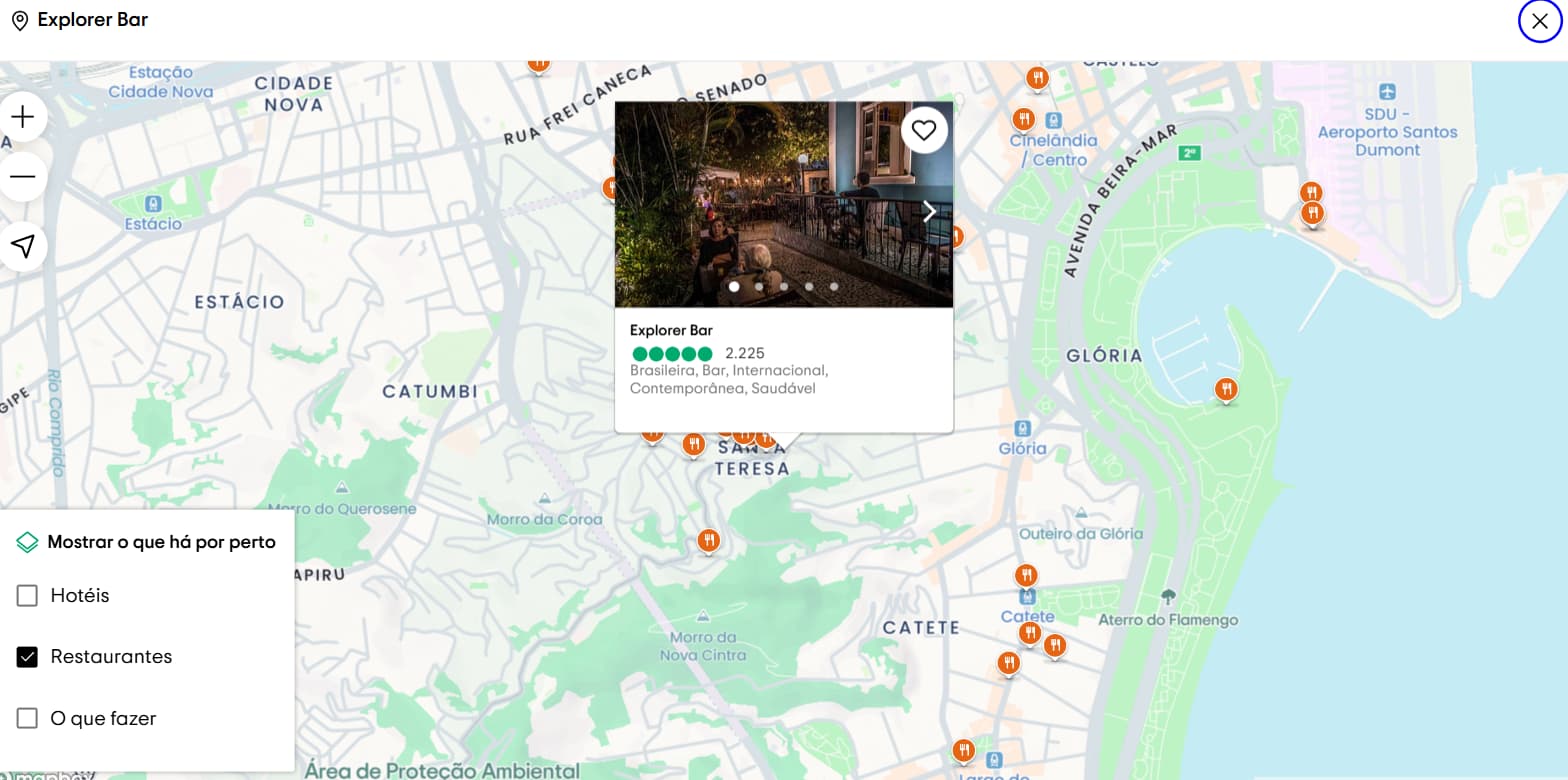
Task: Enable the Hotéis checkbox
Action: click(27, 596)
